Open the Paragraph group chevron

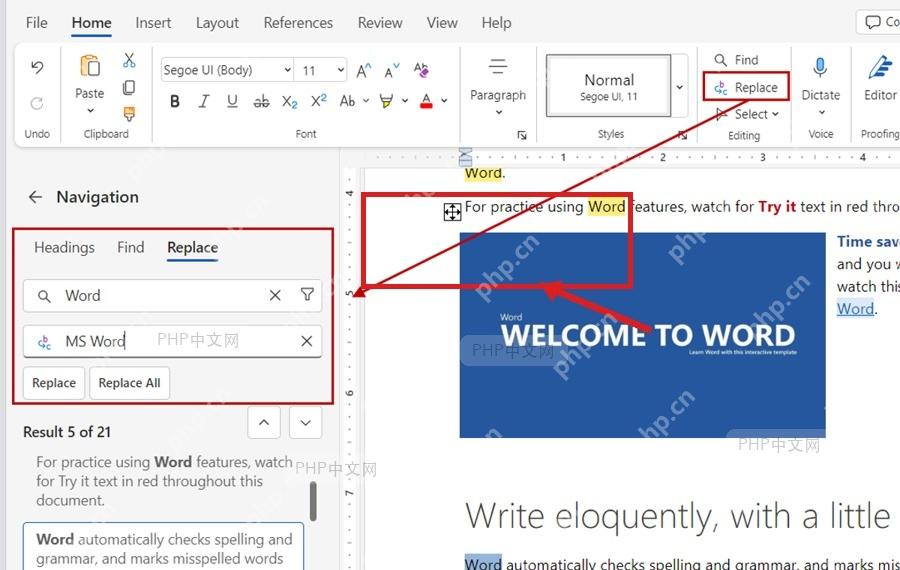[x=498, y=113]
